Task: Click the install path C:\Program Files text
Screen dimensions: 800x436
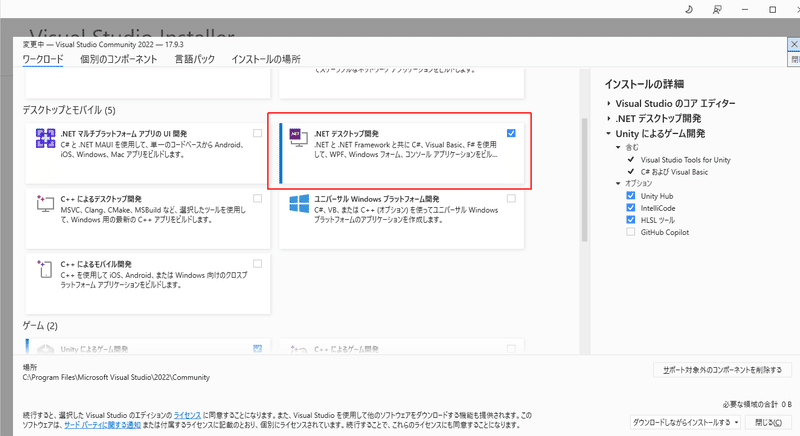Action: [x=116, y=377]
